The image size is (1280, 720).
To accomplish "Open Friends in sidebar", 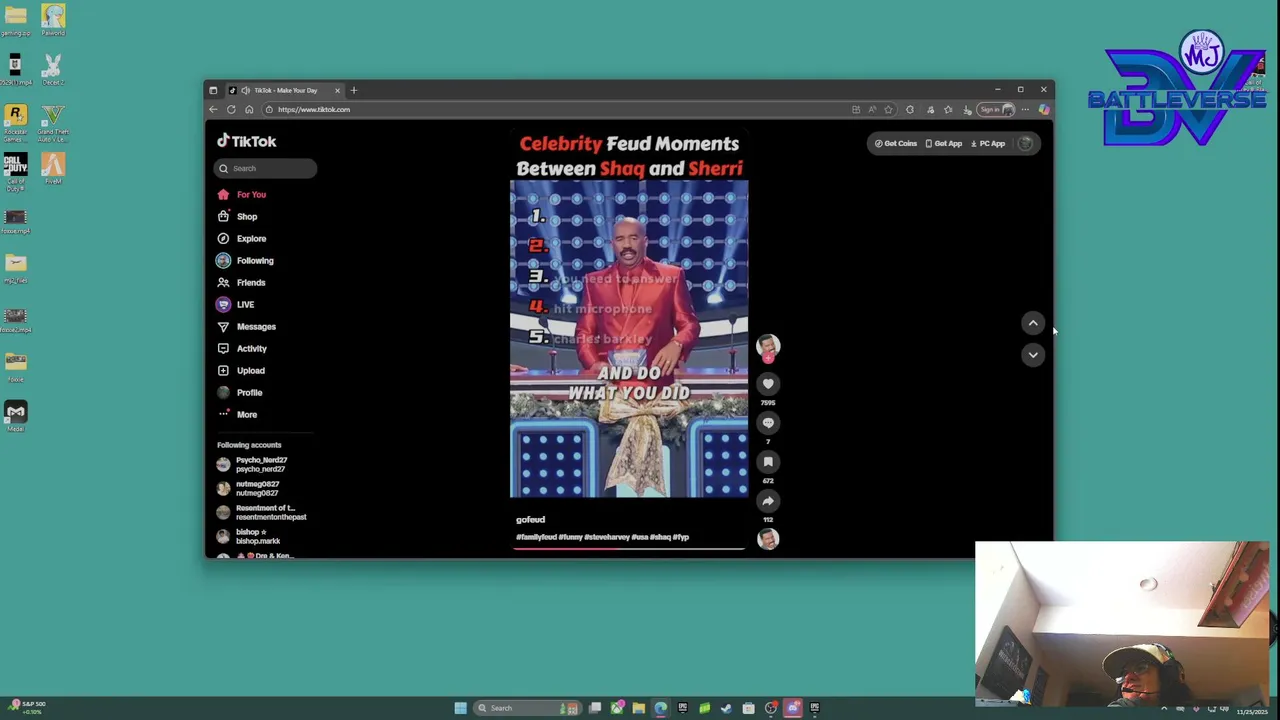I will (x=242, y=283).
